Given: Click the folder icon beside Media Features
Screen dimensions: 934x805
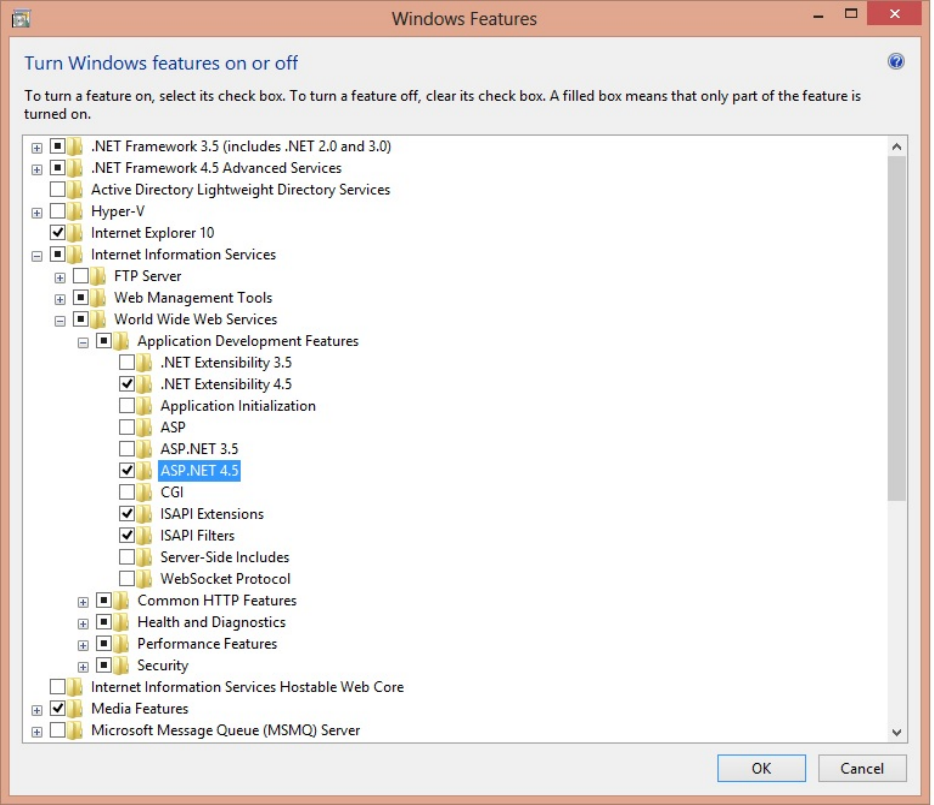Looking at the screenshot, I should 75,708.
